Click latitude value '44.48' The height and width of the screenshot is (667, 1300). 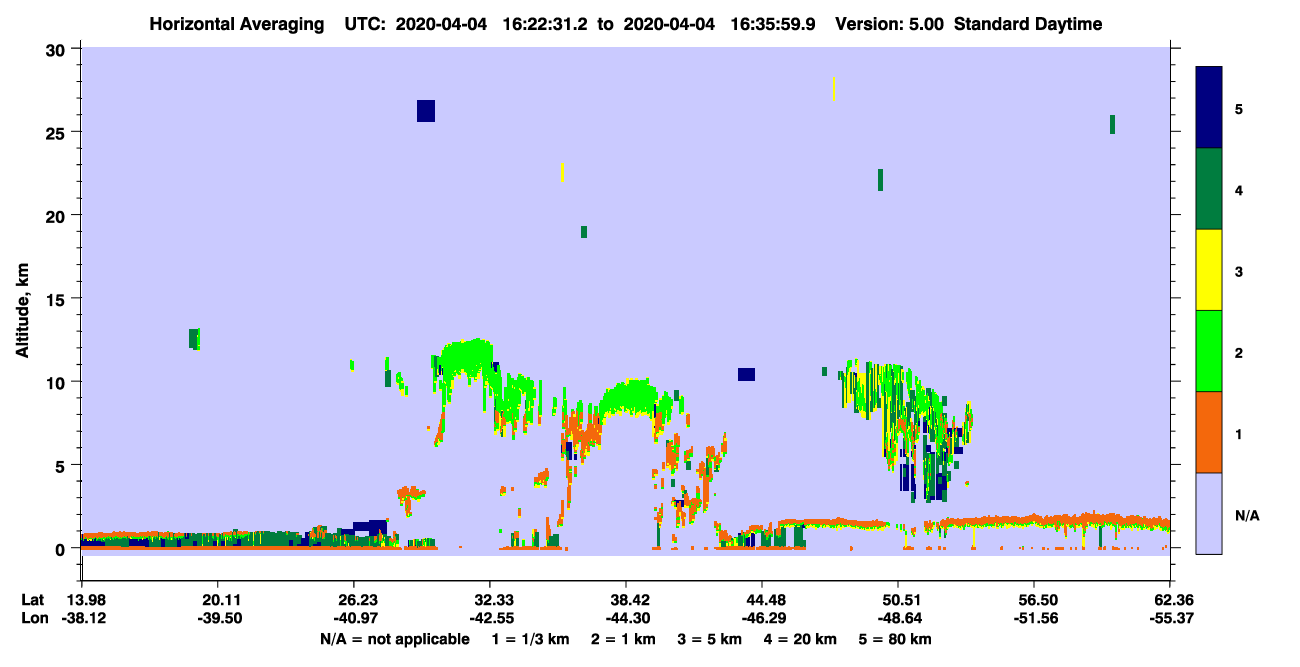762,600
